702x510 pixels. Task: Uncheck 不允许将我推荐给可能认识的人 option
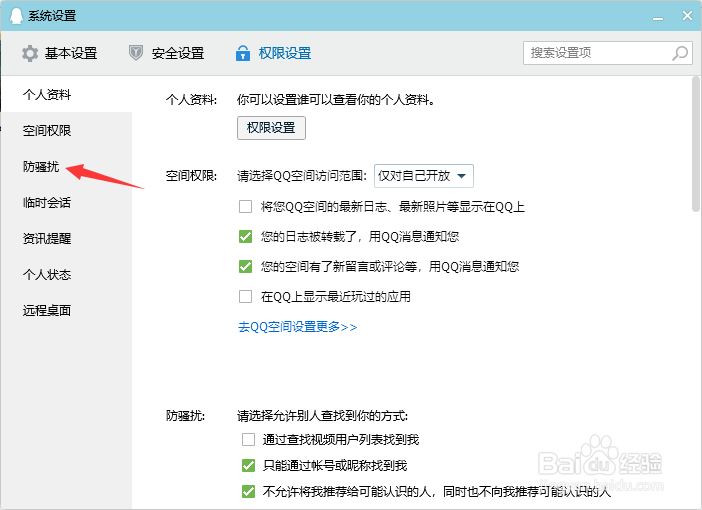[248, 491]
